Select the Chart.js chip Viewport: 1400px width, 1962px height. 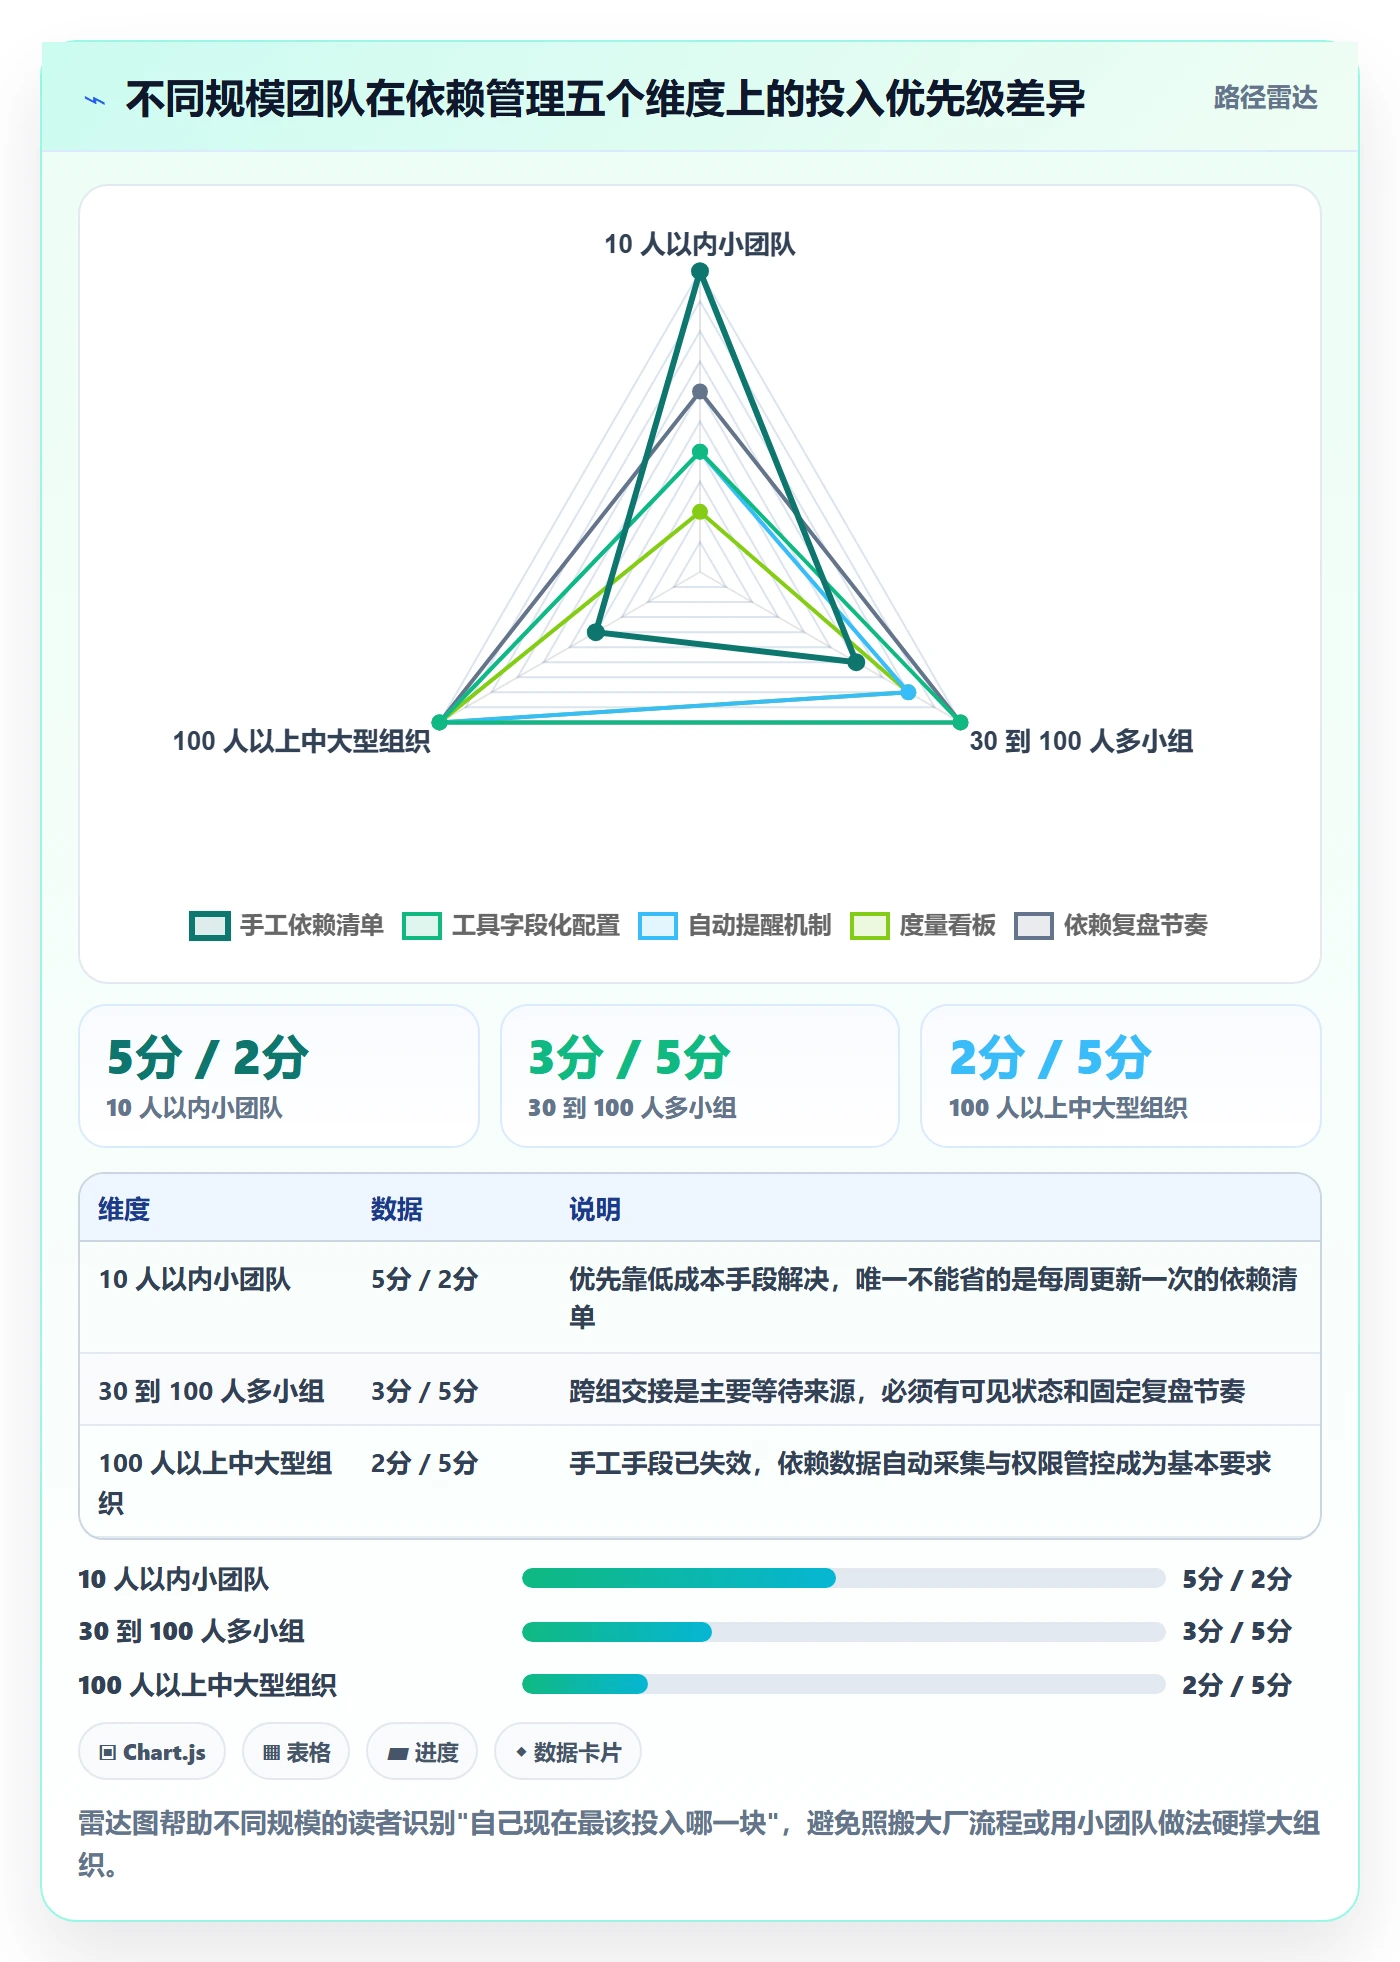coord(152,1752)
